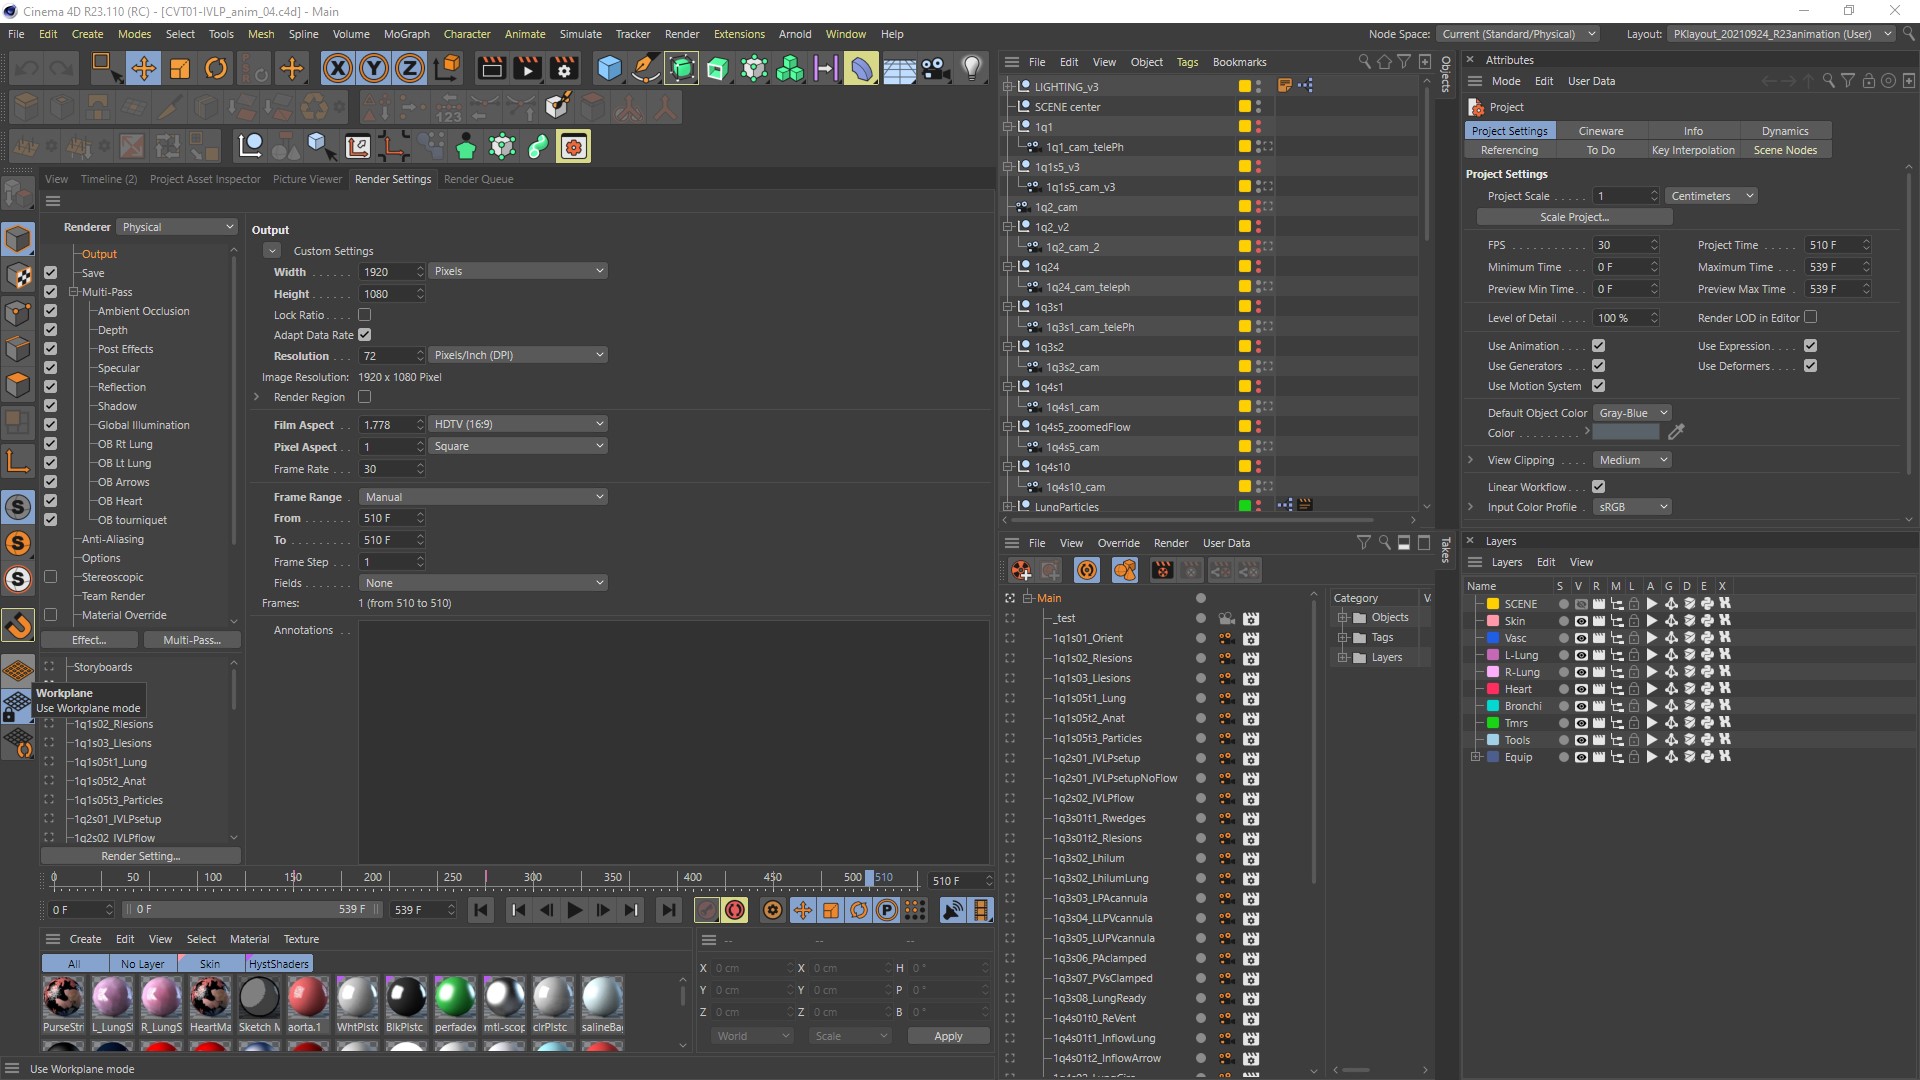
Task: Select HystShaders material layer filter
Action: (279, 964)
